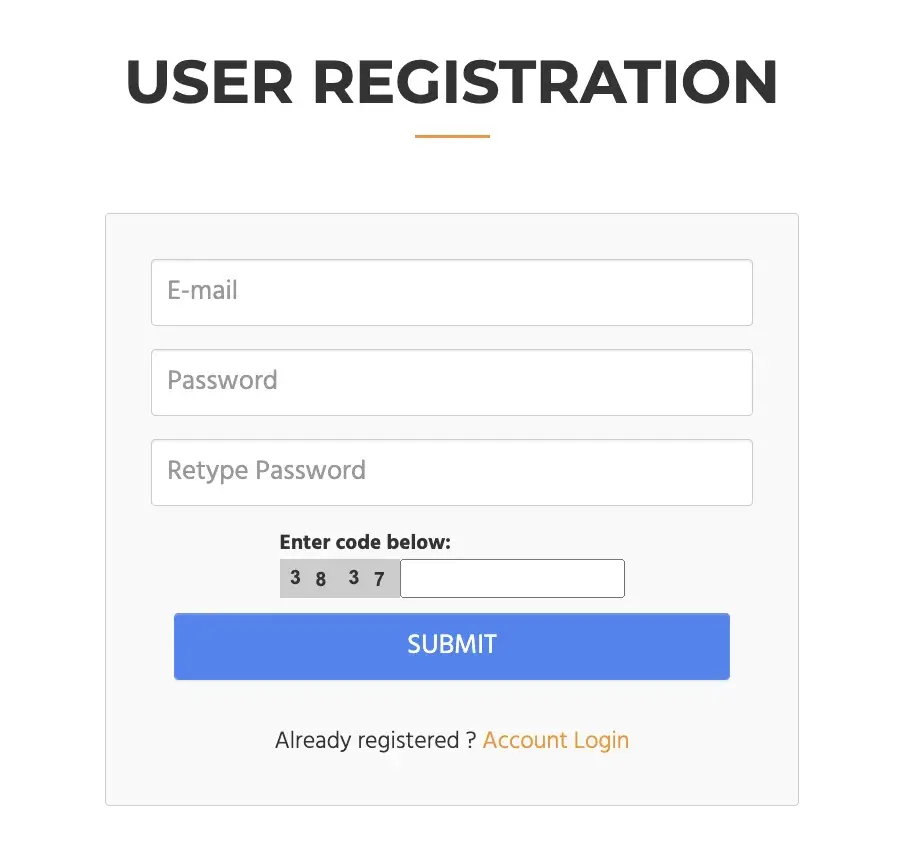Focus the Password input field
Screen dimensions: 914x850
tap(452, 382)
